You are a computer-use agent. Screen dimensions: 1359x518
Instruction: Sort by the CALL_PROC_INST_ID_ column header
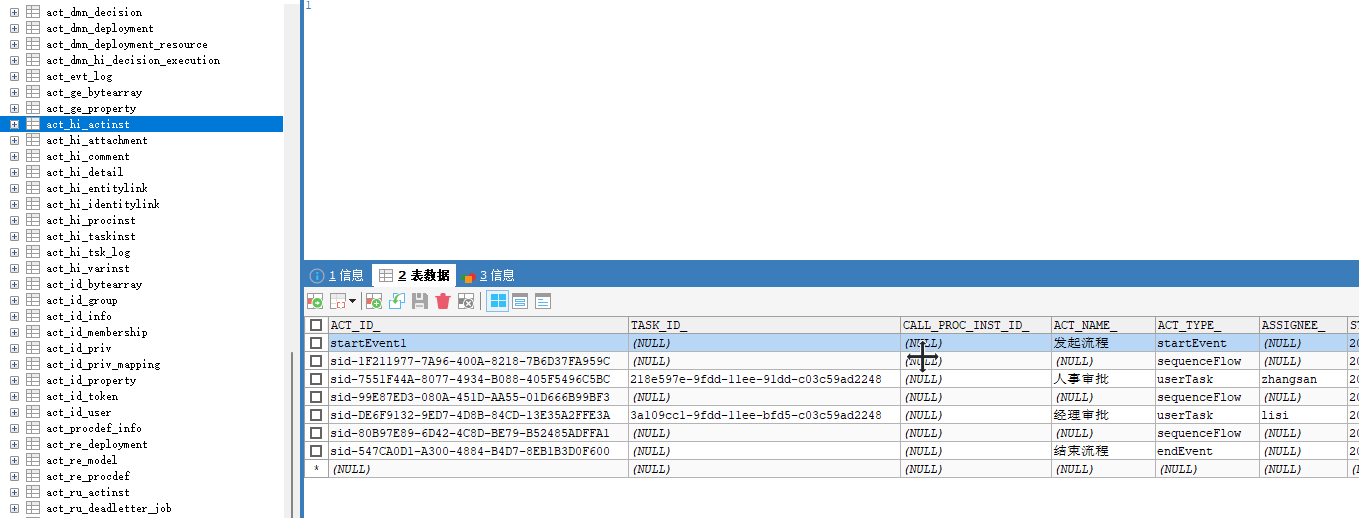pos(975,325)
